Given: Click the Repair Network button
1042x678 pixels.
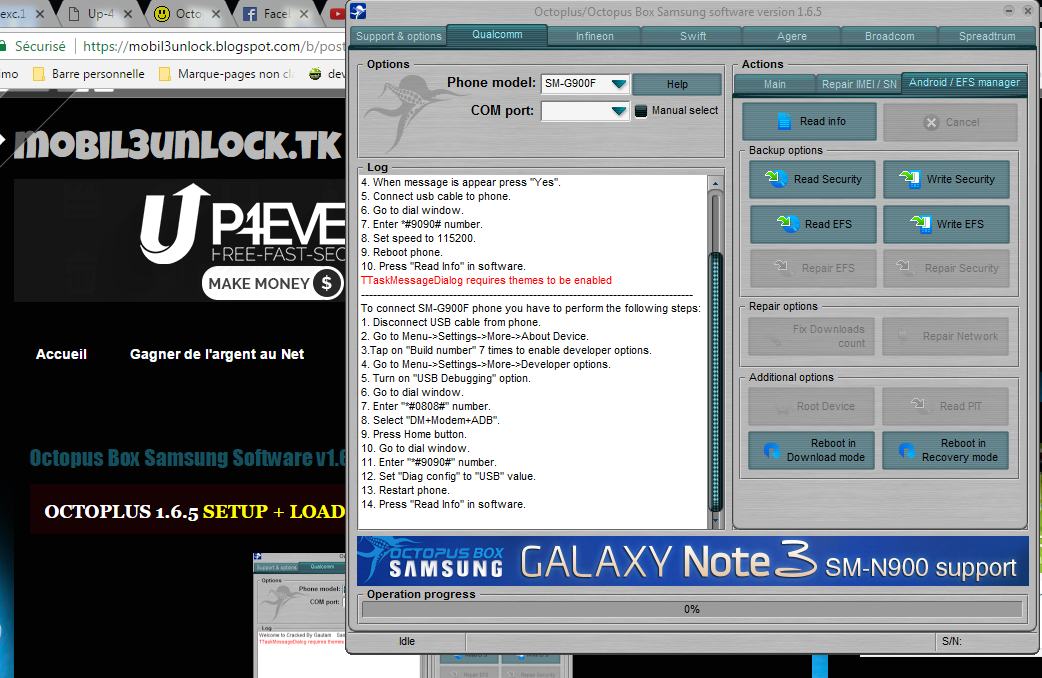Looking at the screenshot, I should pyautogui.click(x=946, y=336).
